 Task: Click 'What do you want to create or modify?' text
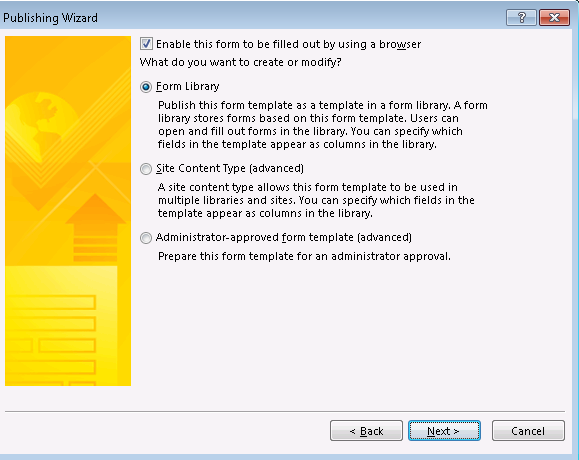click(240, 62)
